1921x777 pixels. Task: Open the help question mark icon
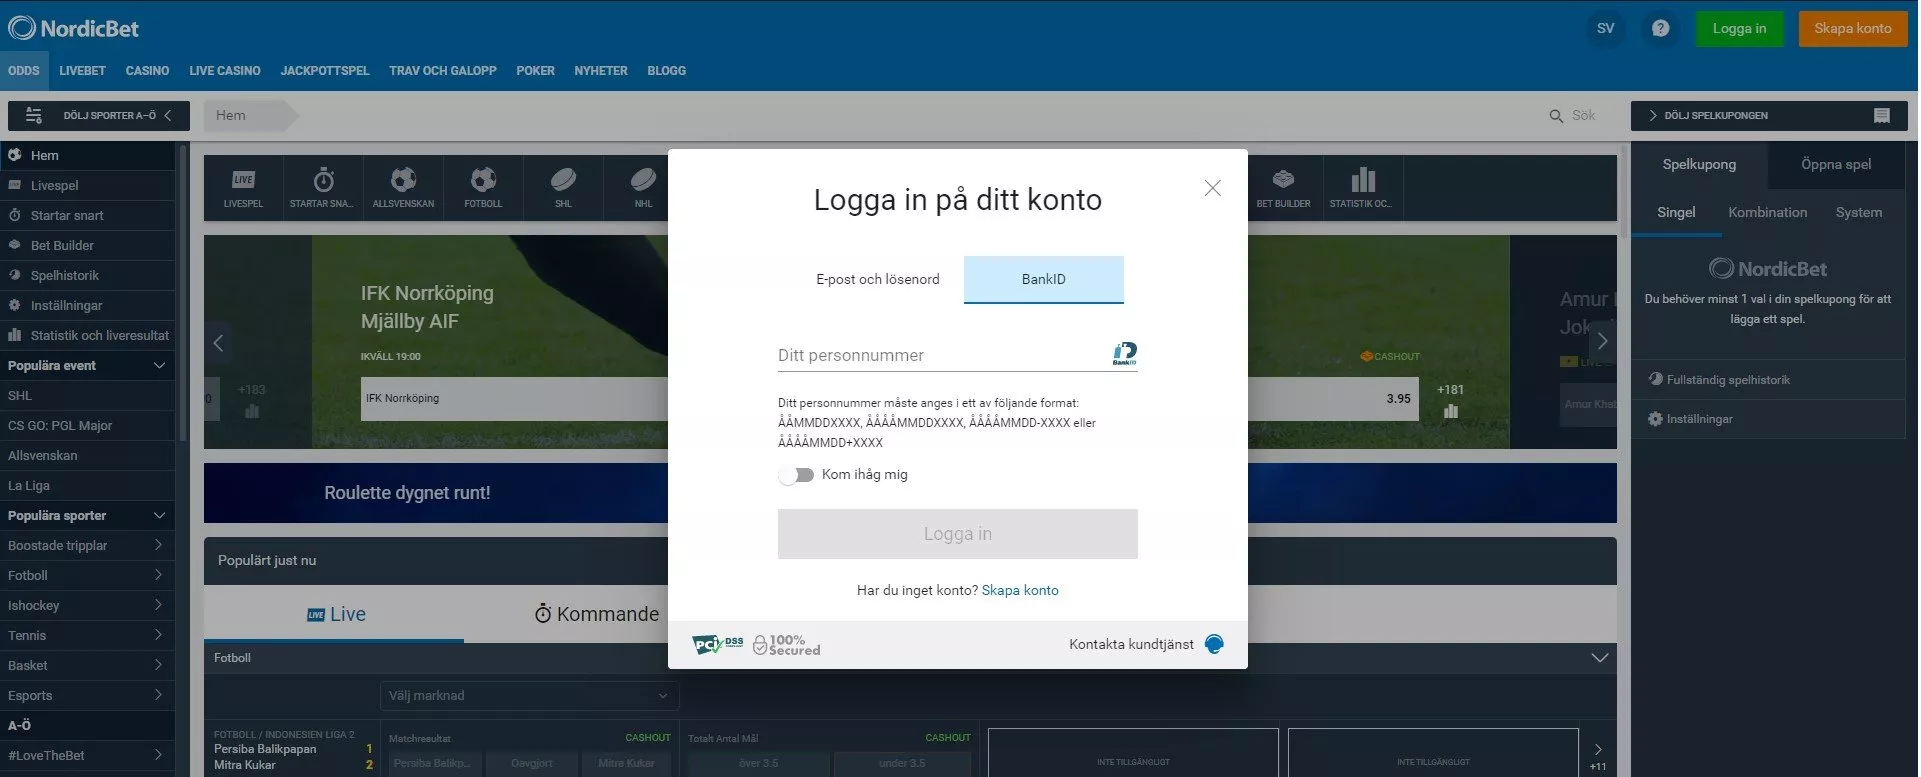[x=1660, y=28]
